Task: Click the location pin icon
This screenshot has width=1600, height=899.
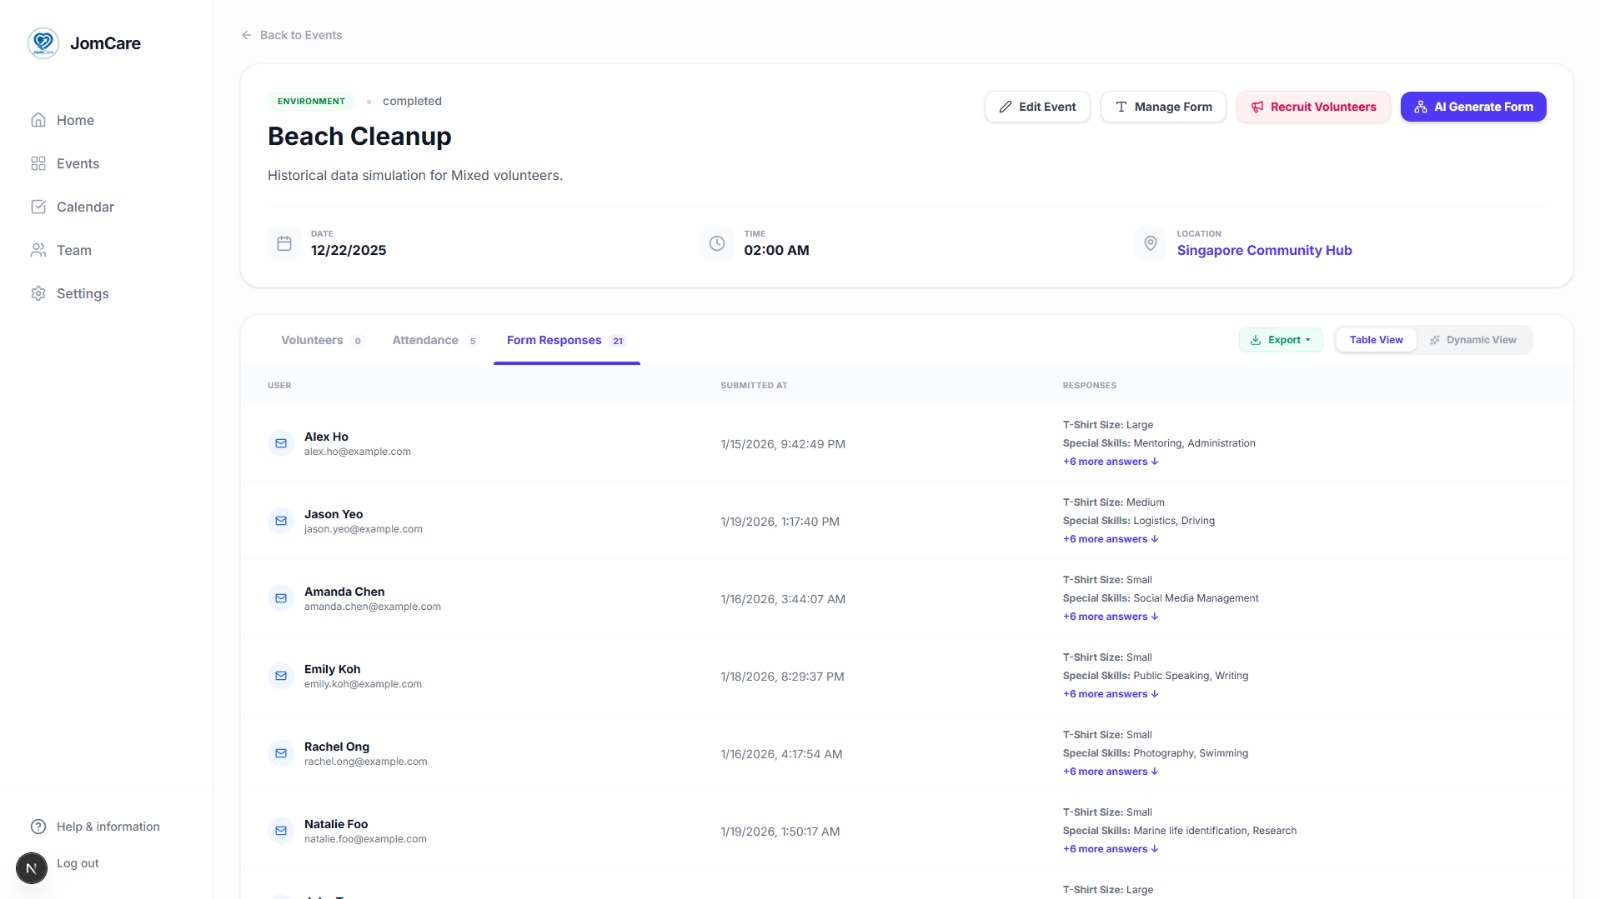Action: 1150,243
